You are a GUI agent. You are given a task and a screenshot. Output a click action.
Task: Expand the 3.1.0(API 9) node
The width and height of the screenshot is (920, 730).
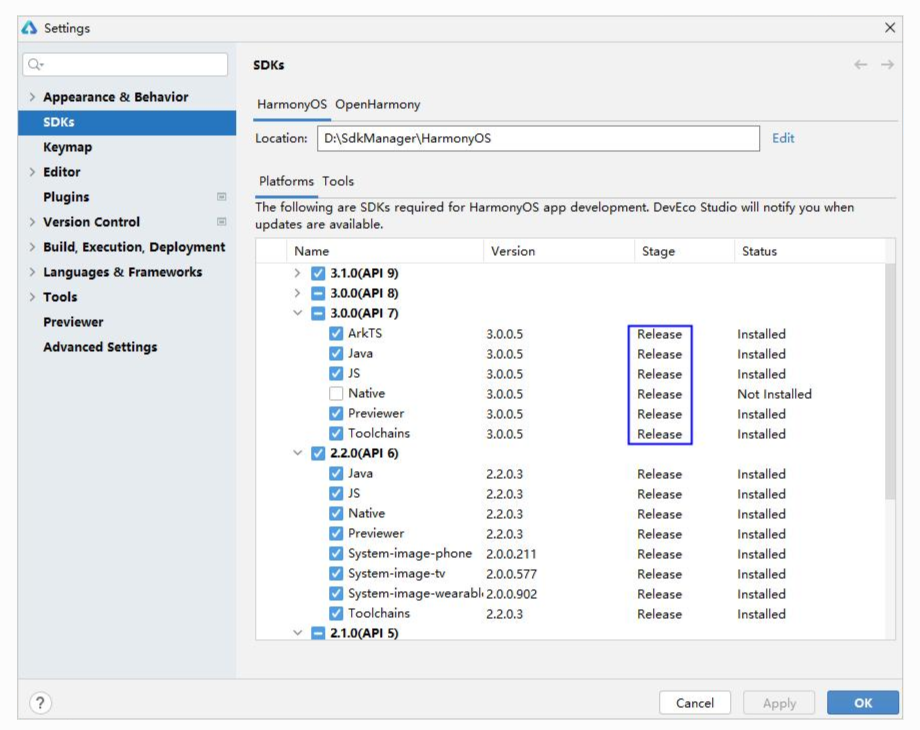297,273
